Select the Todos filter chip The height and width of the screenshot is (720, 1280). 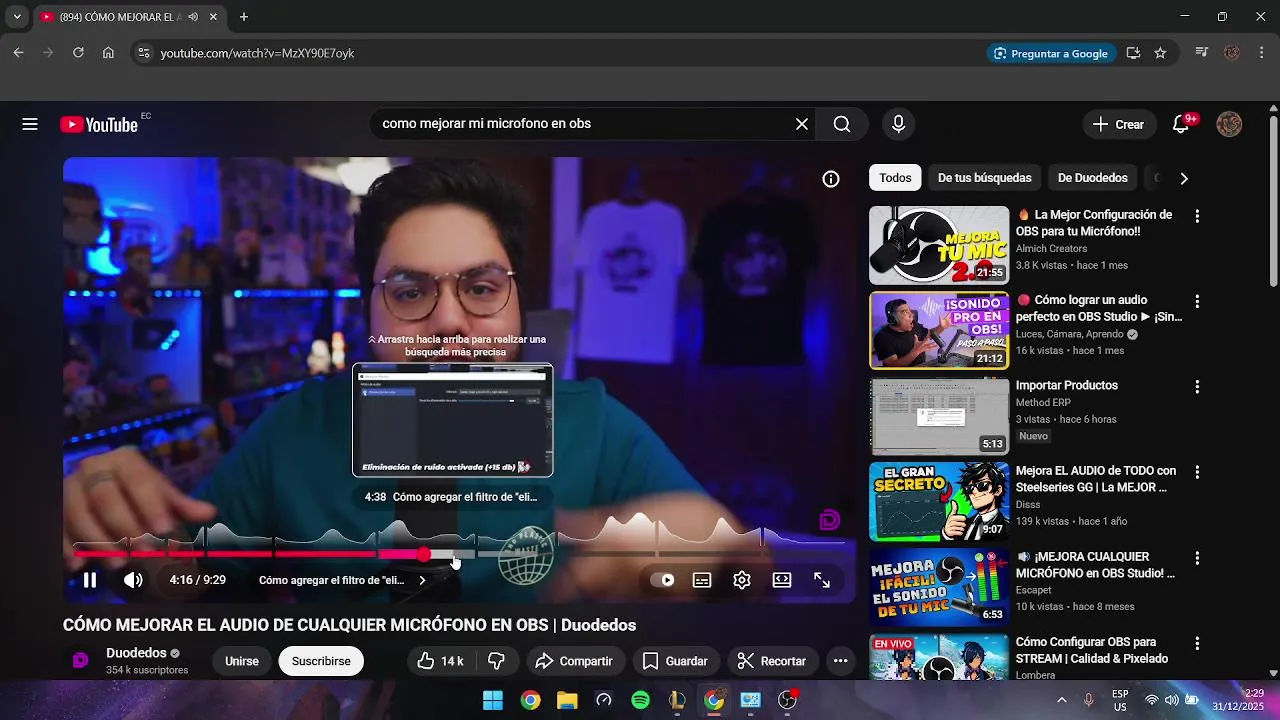(895, 178)
